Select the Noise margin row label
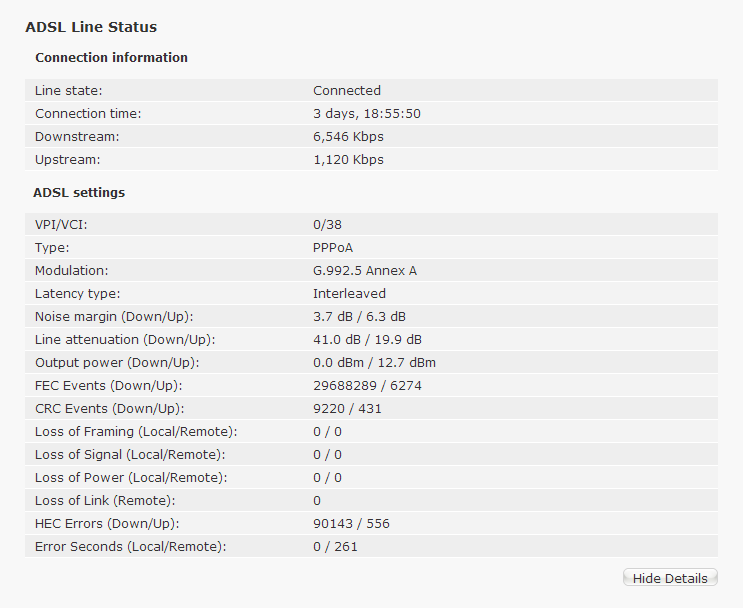The image size is (743, 608). [114, 317]
